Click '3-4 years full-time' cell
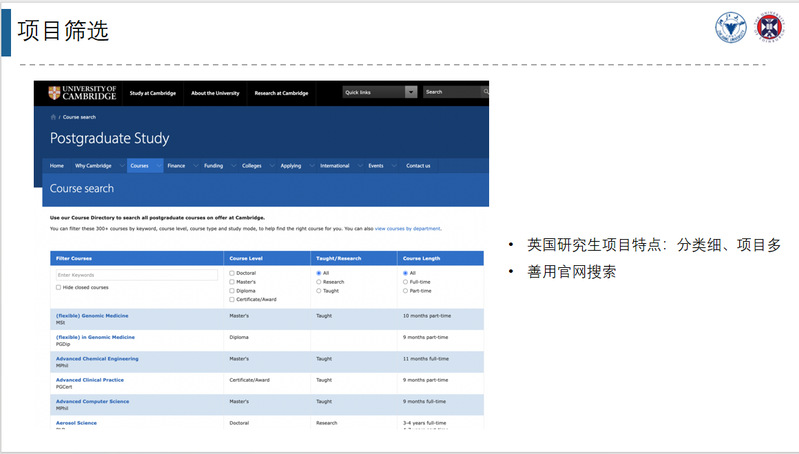The image size is (799, 454). tap(424, 423)
